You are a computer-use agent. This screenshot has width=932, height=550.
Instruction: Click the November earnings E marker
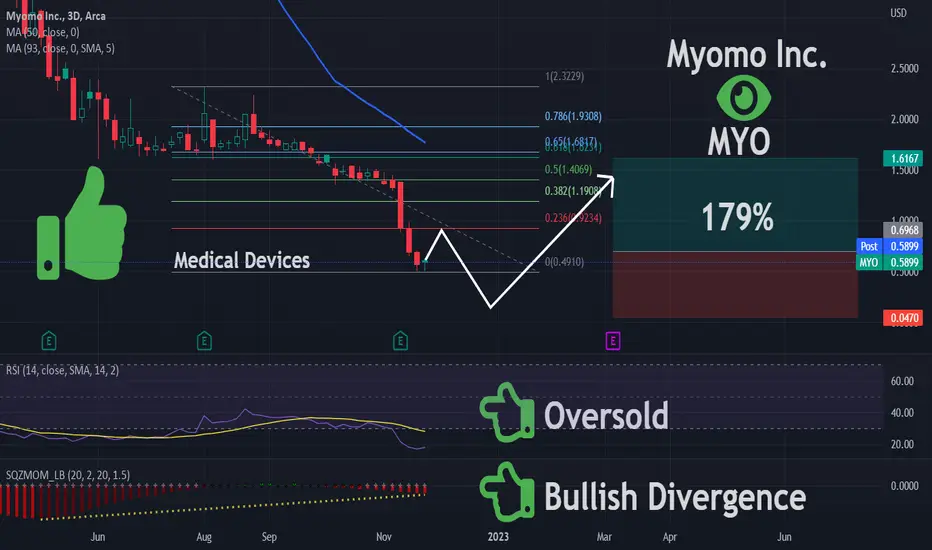pos(400,341)
